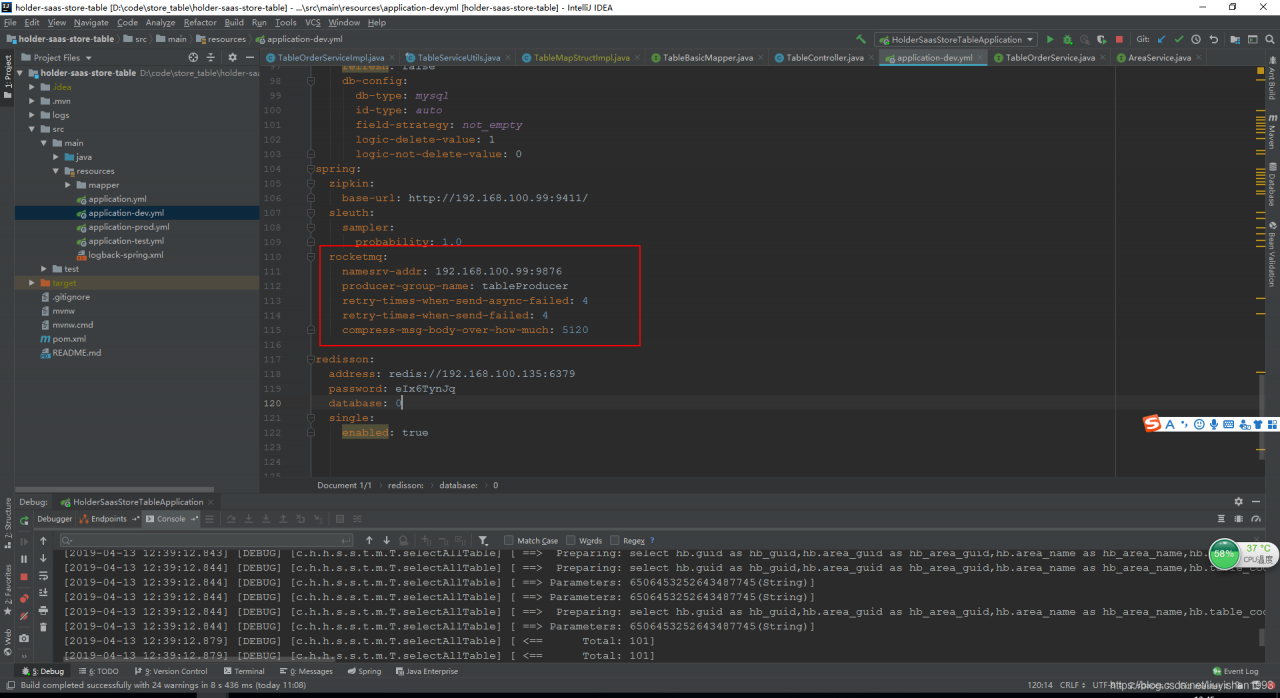The width and height of the screenshot is (1280, 698).
Task: Rerun the application in the Debug panel
Action: coord(24,519)
